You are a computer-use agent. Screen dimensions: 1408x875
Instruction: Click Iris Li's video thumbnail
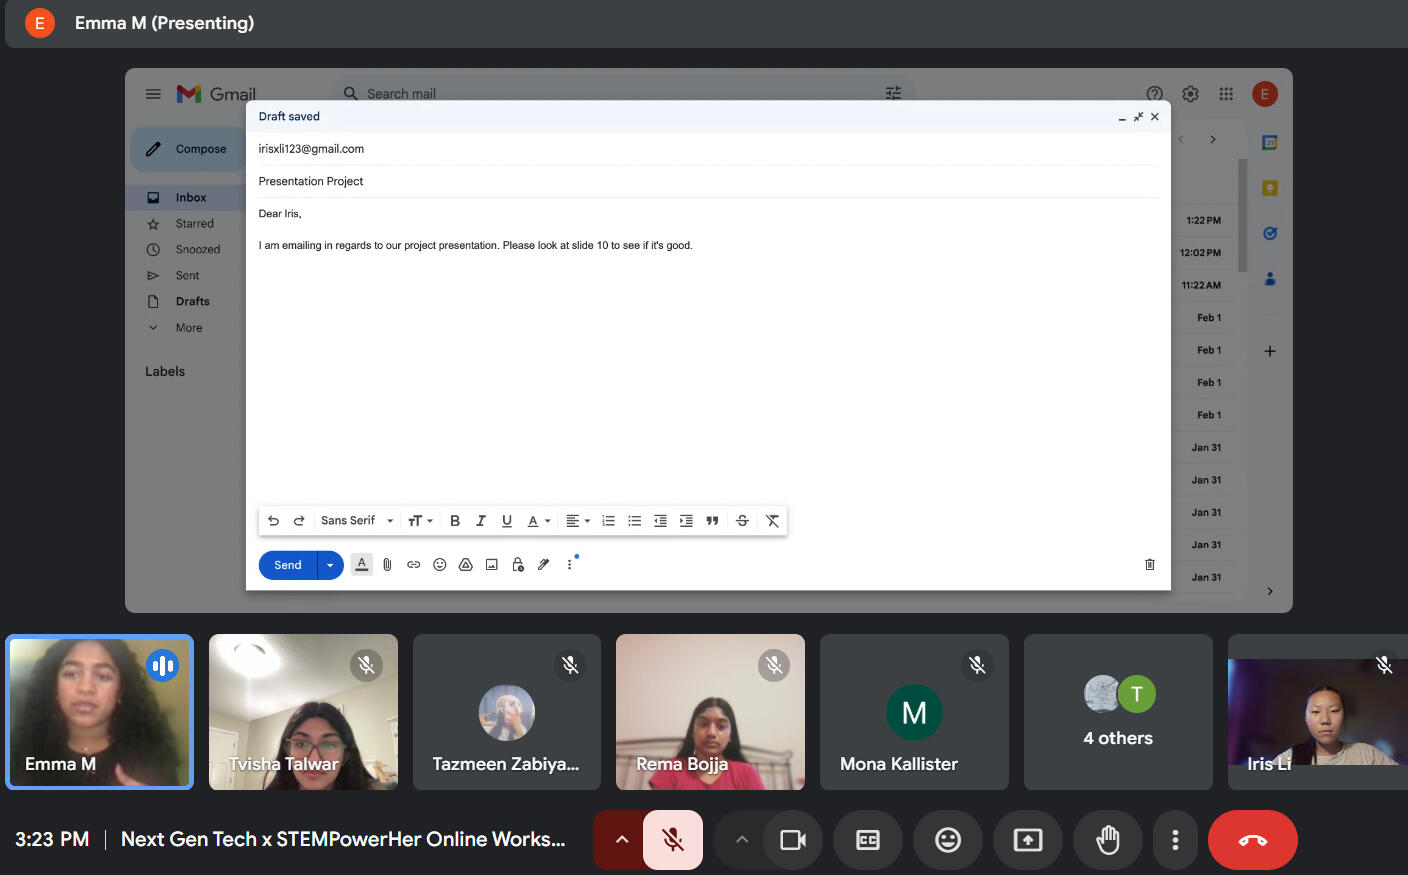pyautogui.click(x=1318, y=712)
